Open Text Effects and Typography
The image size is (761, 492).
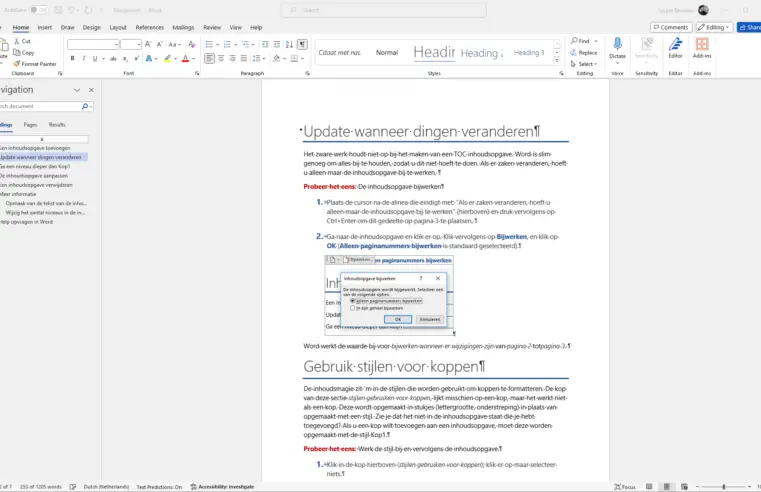149,58
